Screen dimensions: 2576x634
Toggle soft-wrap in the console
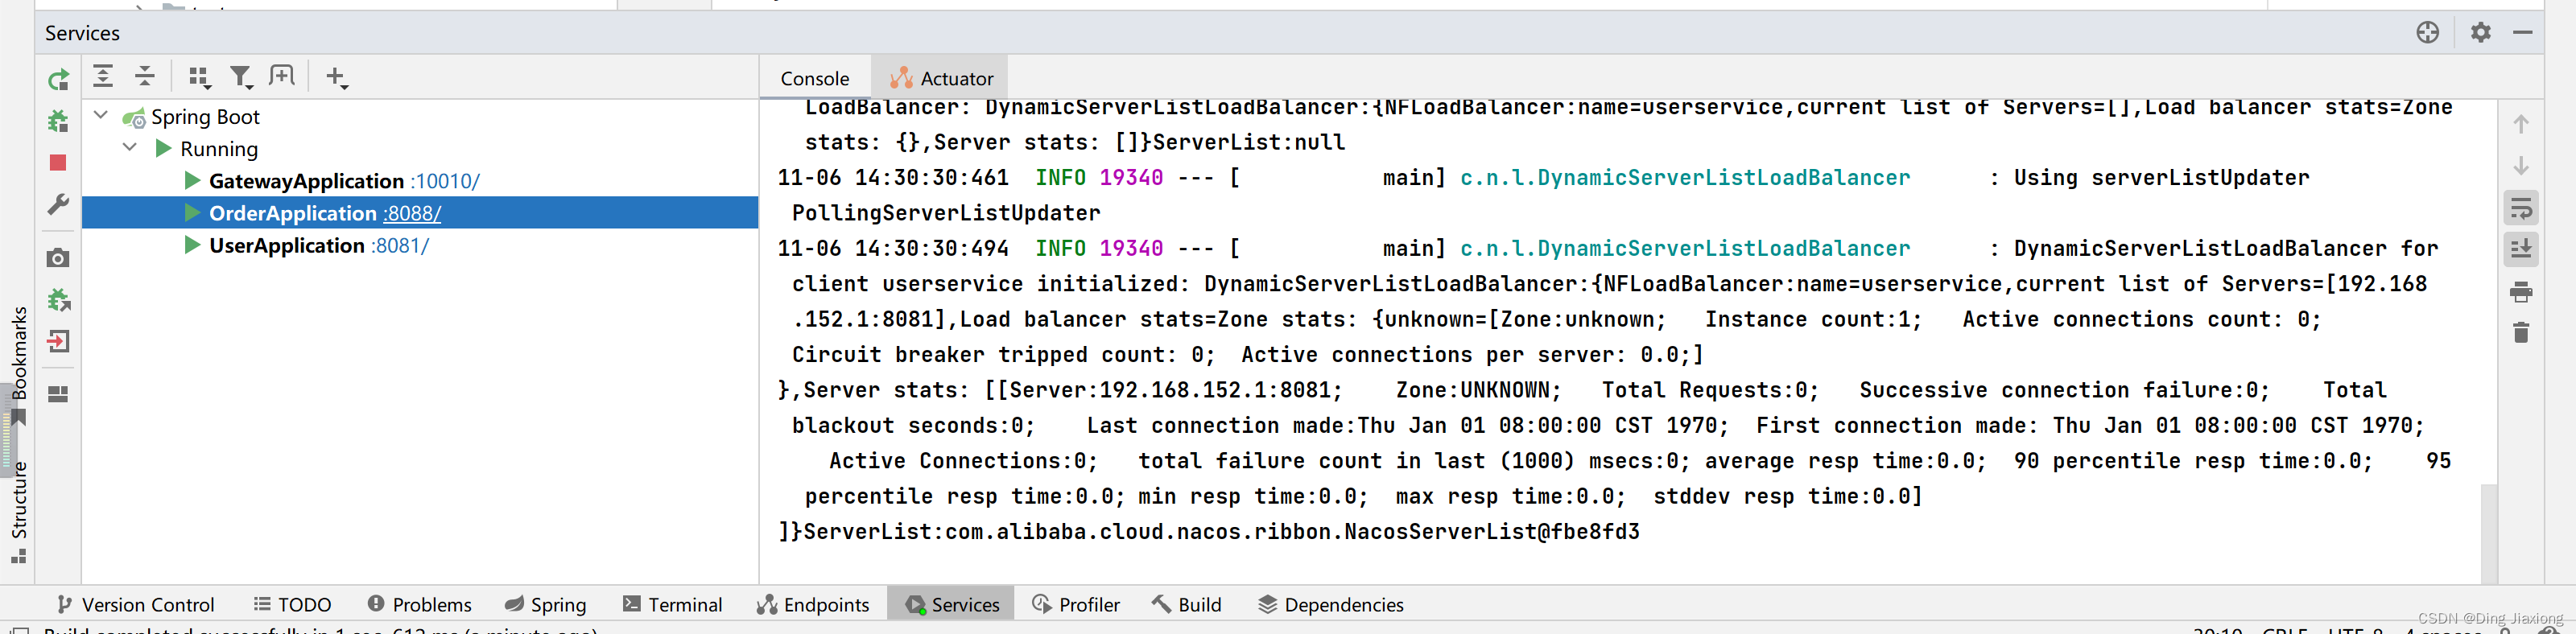tap(2520, 209)
